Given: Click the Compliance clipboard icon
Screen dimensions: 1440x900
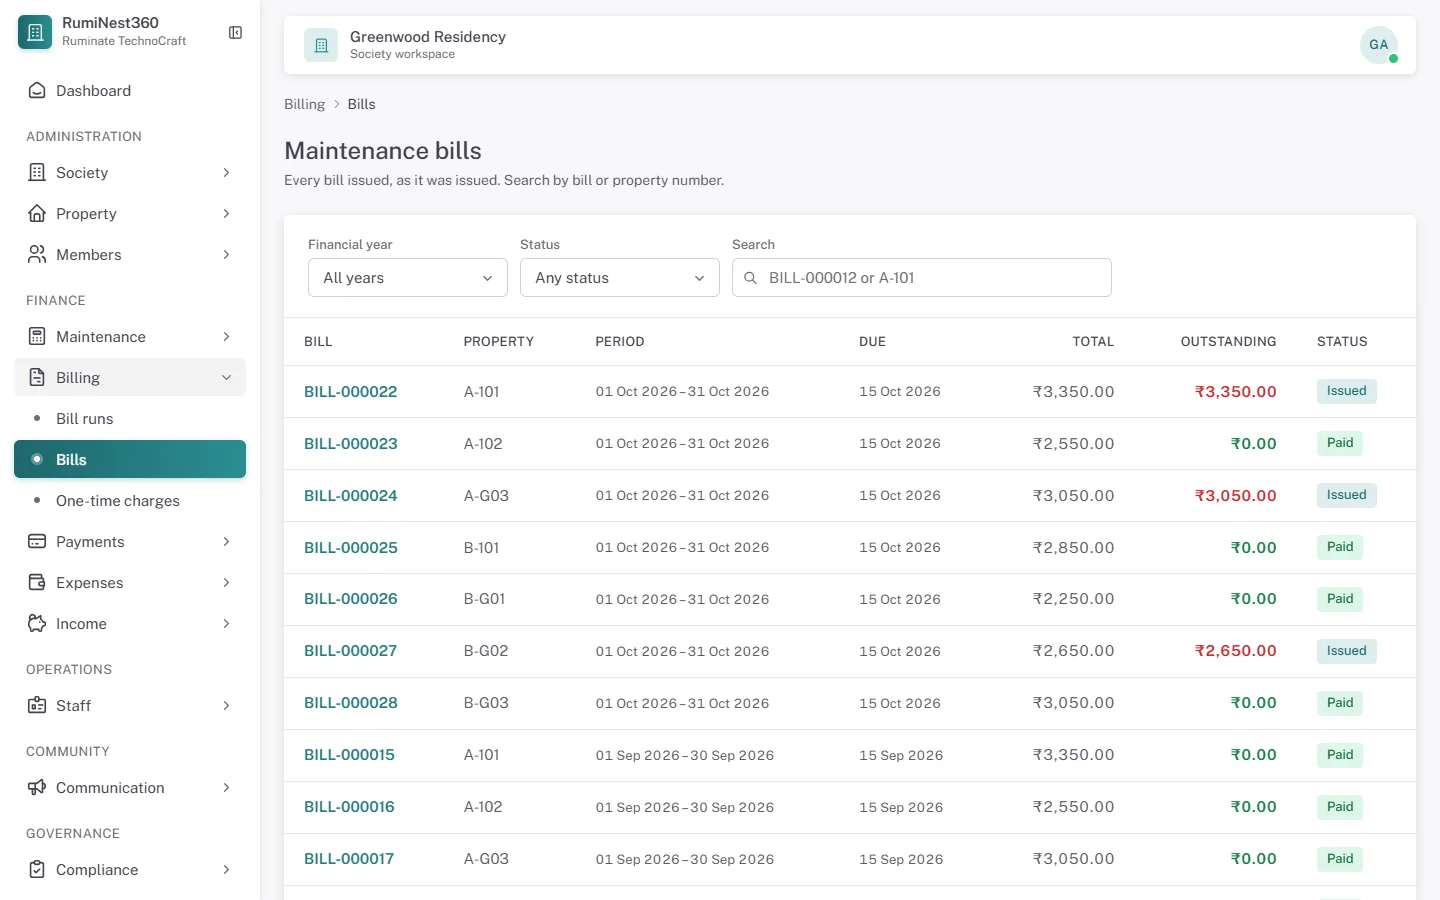Looking at the screenshot, I should point(37,870).
